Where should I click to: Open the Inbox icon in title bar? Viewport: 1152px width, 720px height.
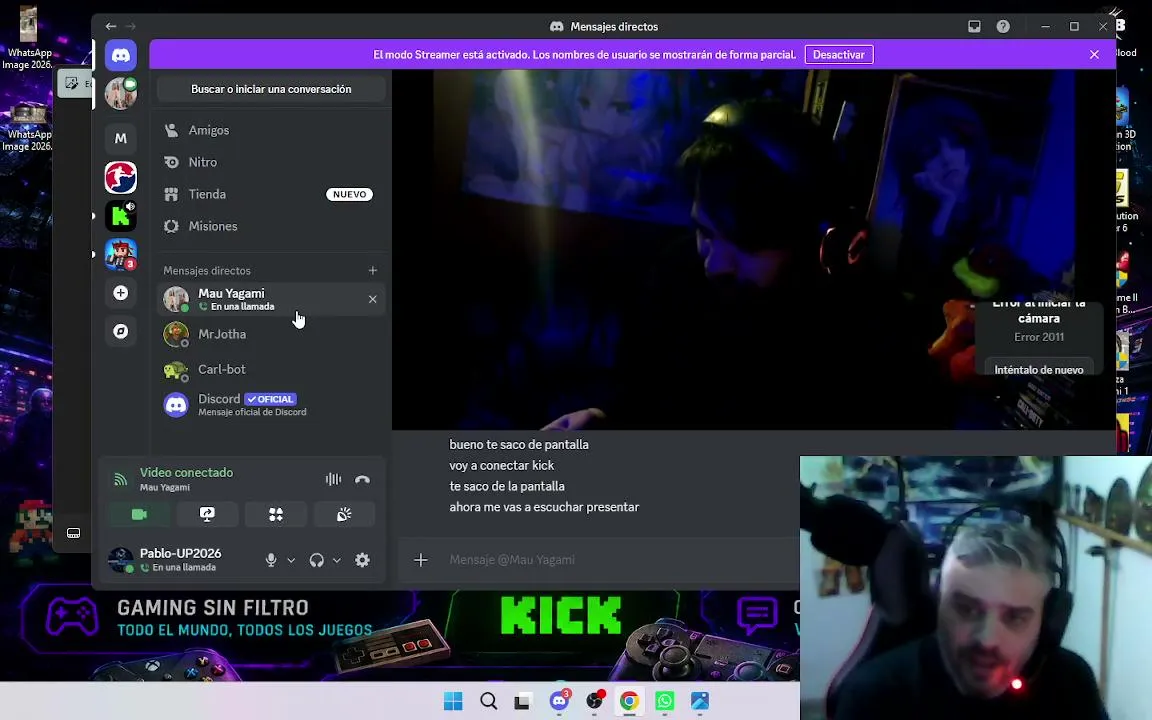pyautogui.click(x=974, y=26)
